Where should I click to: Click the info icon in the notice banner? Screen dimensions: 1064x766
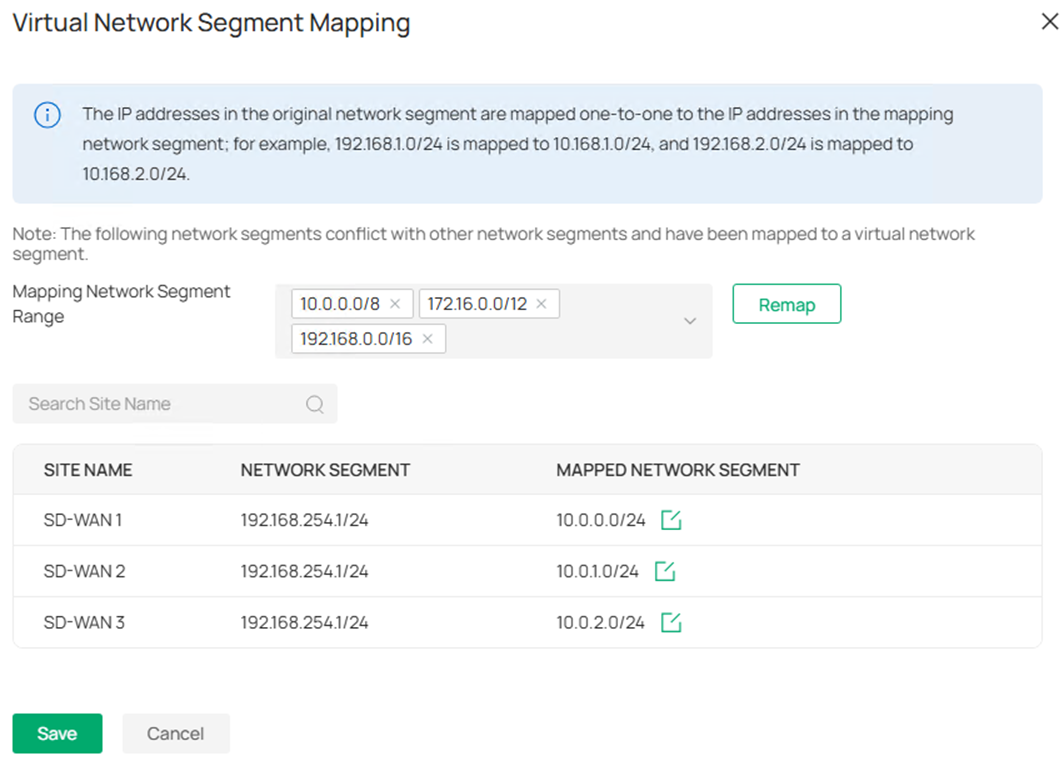coord(46,115)
